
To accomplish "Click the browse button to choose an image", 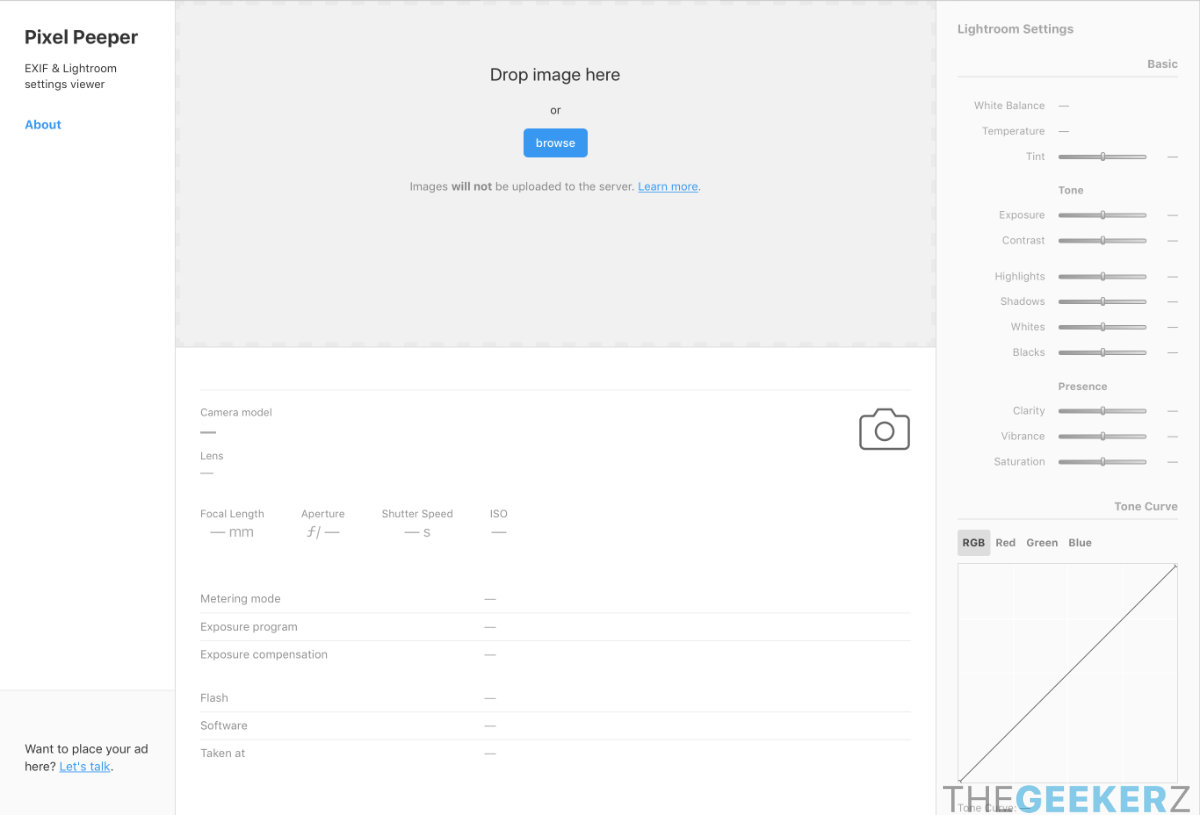I will (x=555, y=143).
